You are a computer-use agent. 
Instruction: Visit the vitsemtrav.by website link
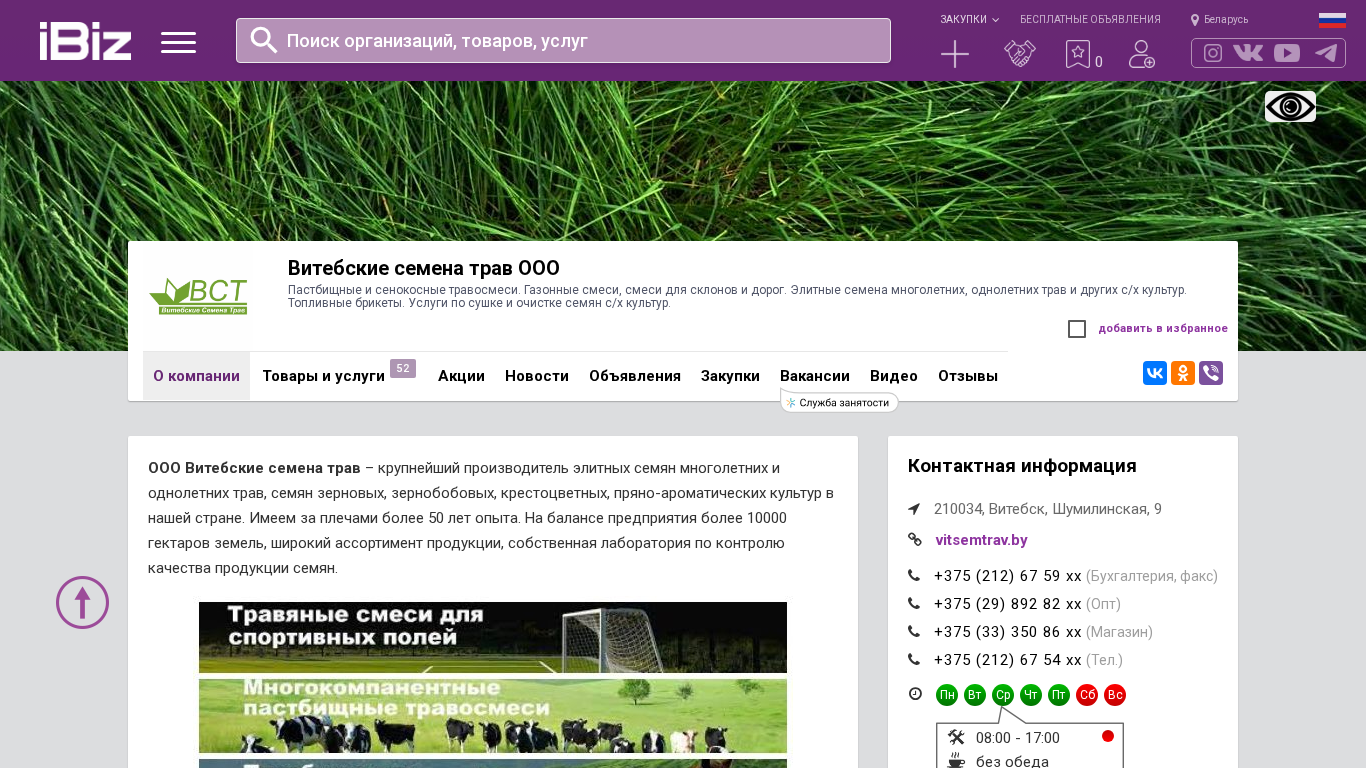(981, 540)
